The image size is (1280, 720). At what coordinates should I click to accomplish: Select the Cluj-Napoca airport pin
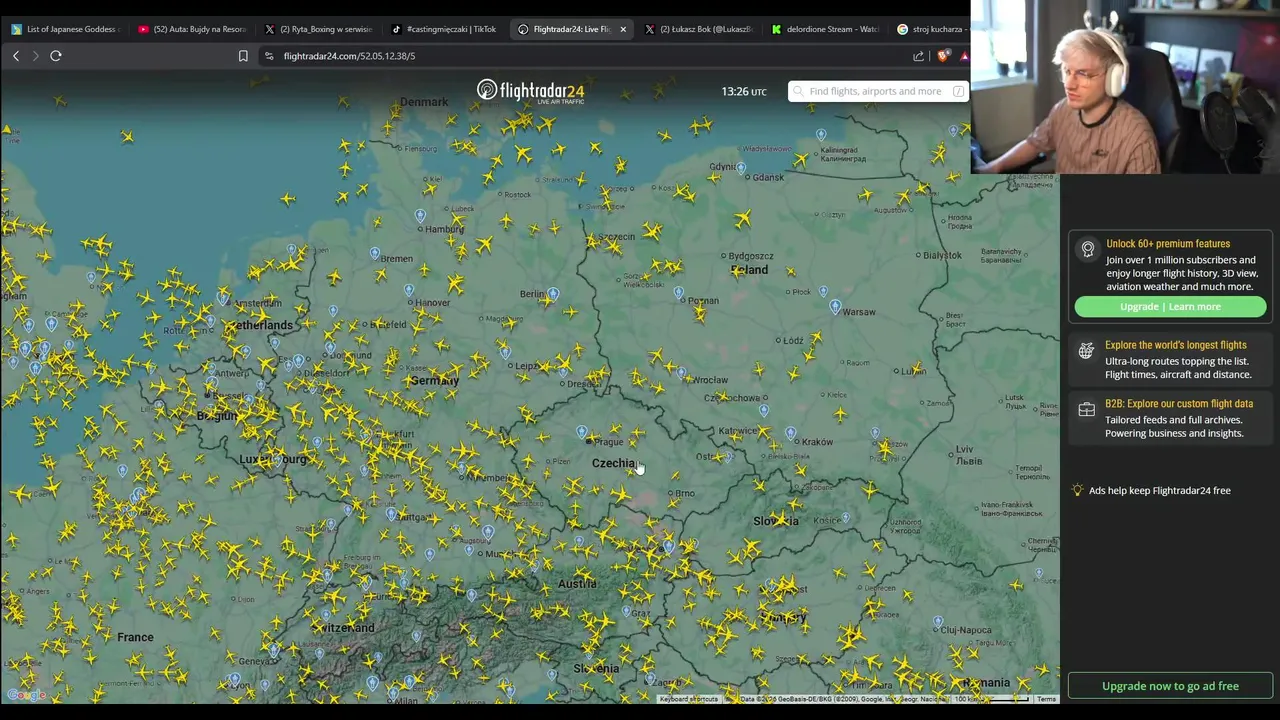tap(938, 621)
